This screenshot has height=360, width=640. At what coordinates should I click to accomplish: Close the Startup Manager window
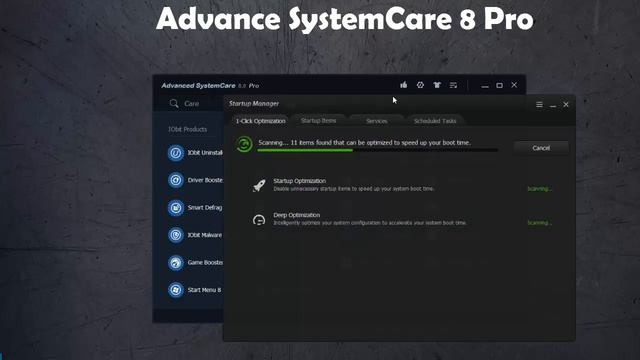(566, 104)
